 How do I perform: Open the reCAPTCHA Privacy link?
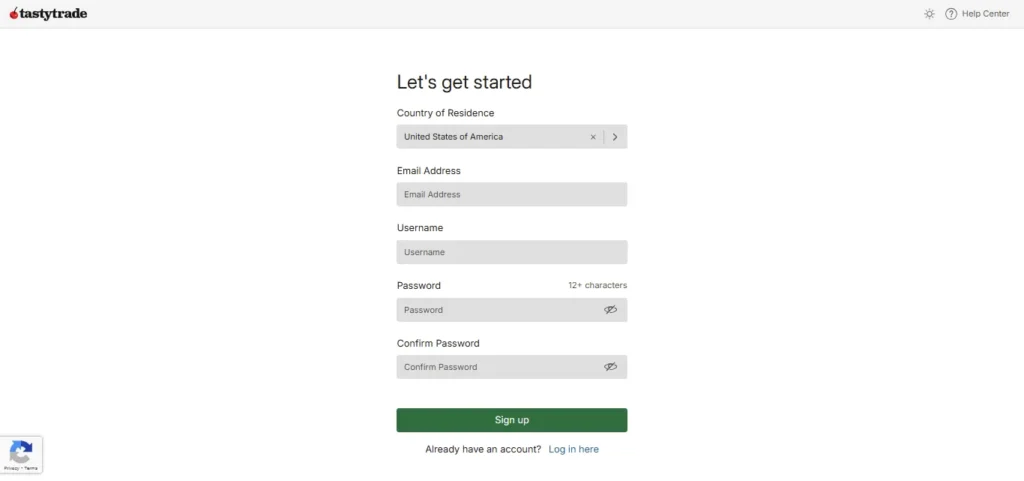point(11,468)
